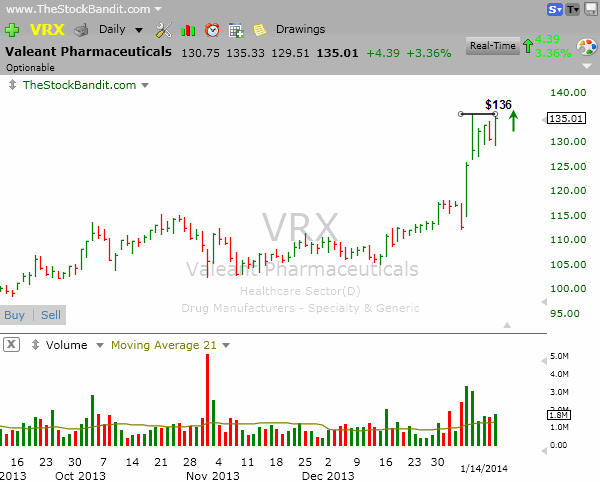This screenshot has height=482, width=600.
Task: Open the Drawings menu
Action: (299, 30)
